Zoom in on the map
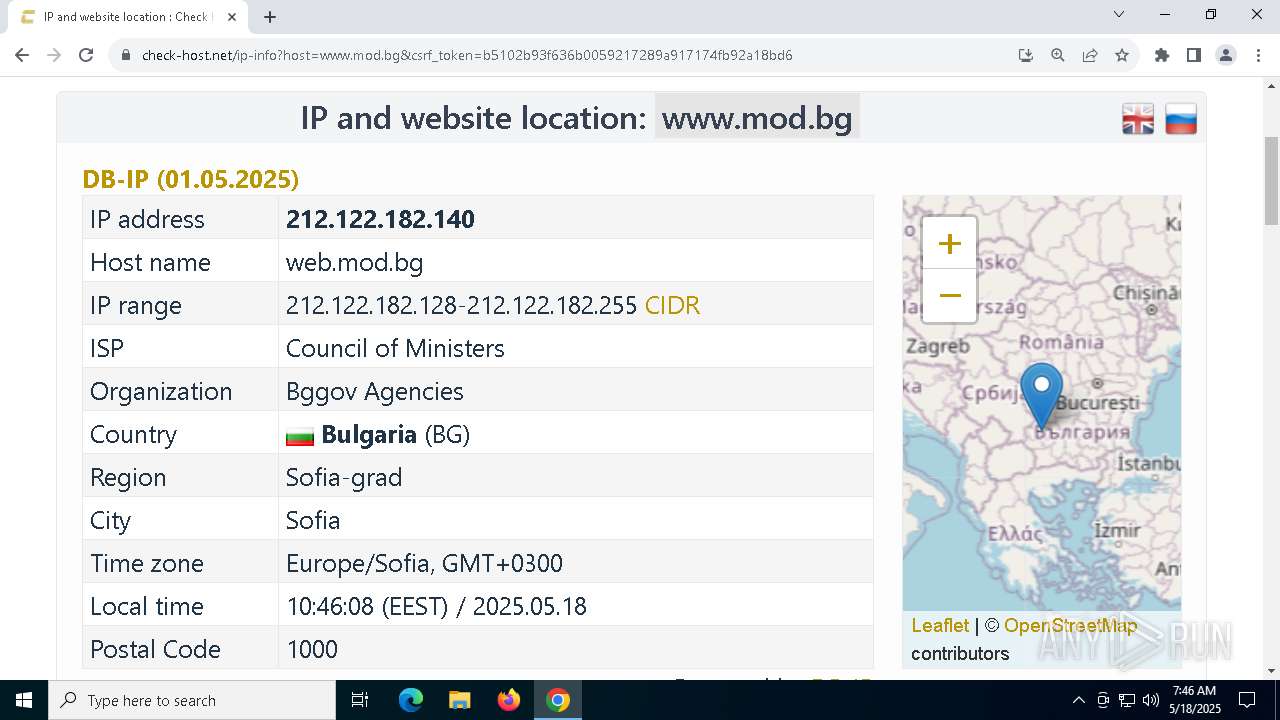Viewport: 1280px width, 720px height. [949, 243]
